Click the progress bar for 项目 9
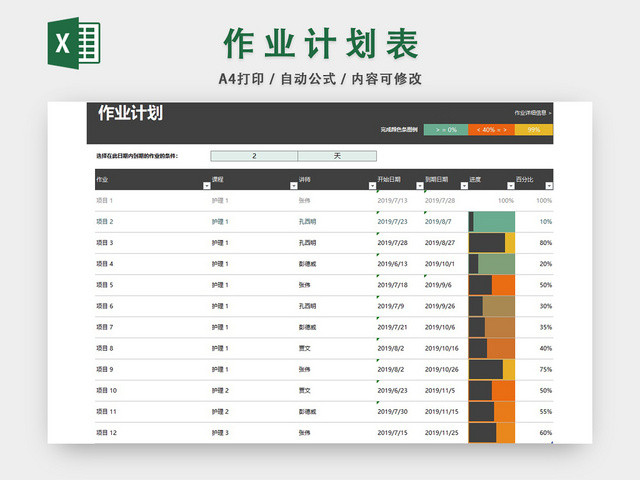The image size is (640, 480). pos(491,369)
